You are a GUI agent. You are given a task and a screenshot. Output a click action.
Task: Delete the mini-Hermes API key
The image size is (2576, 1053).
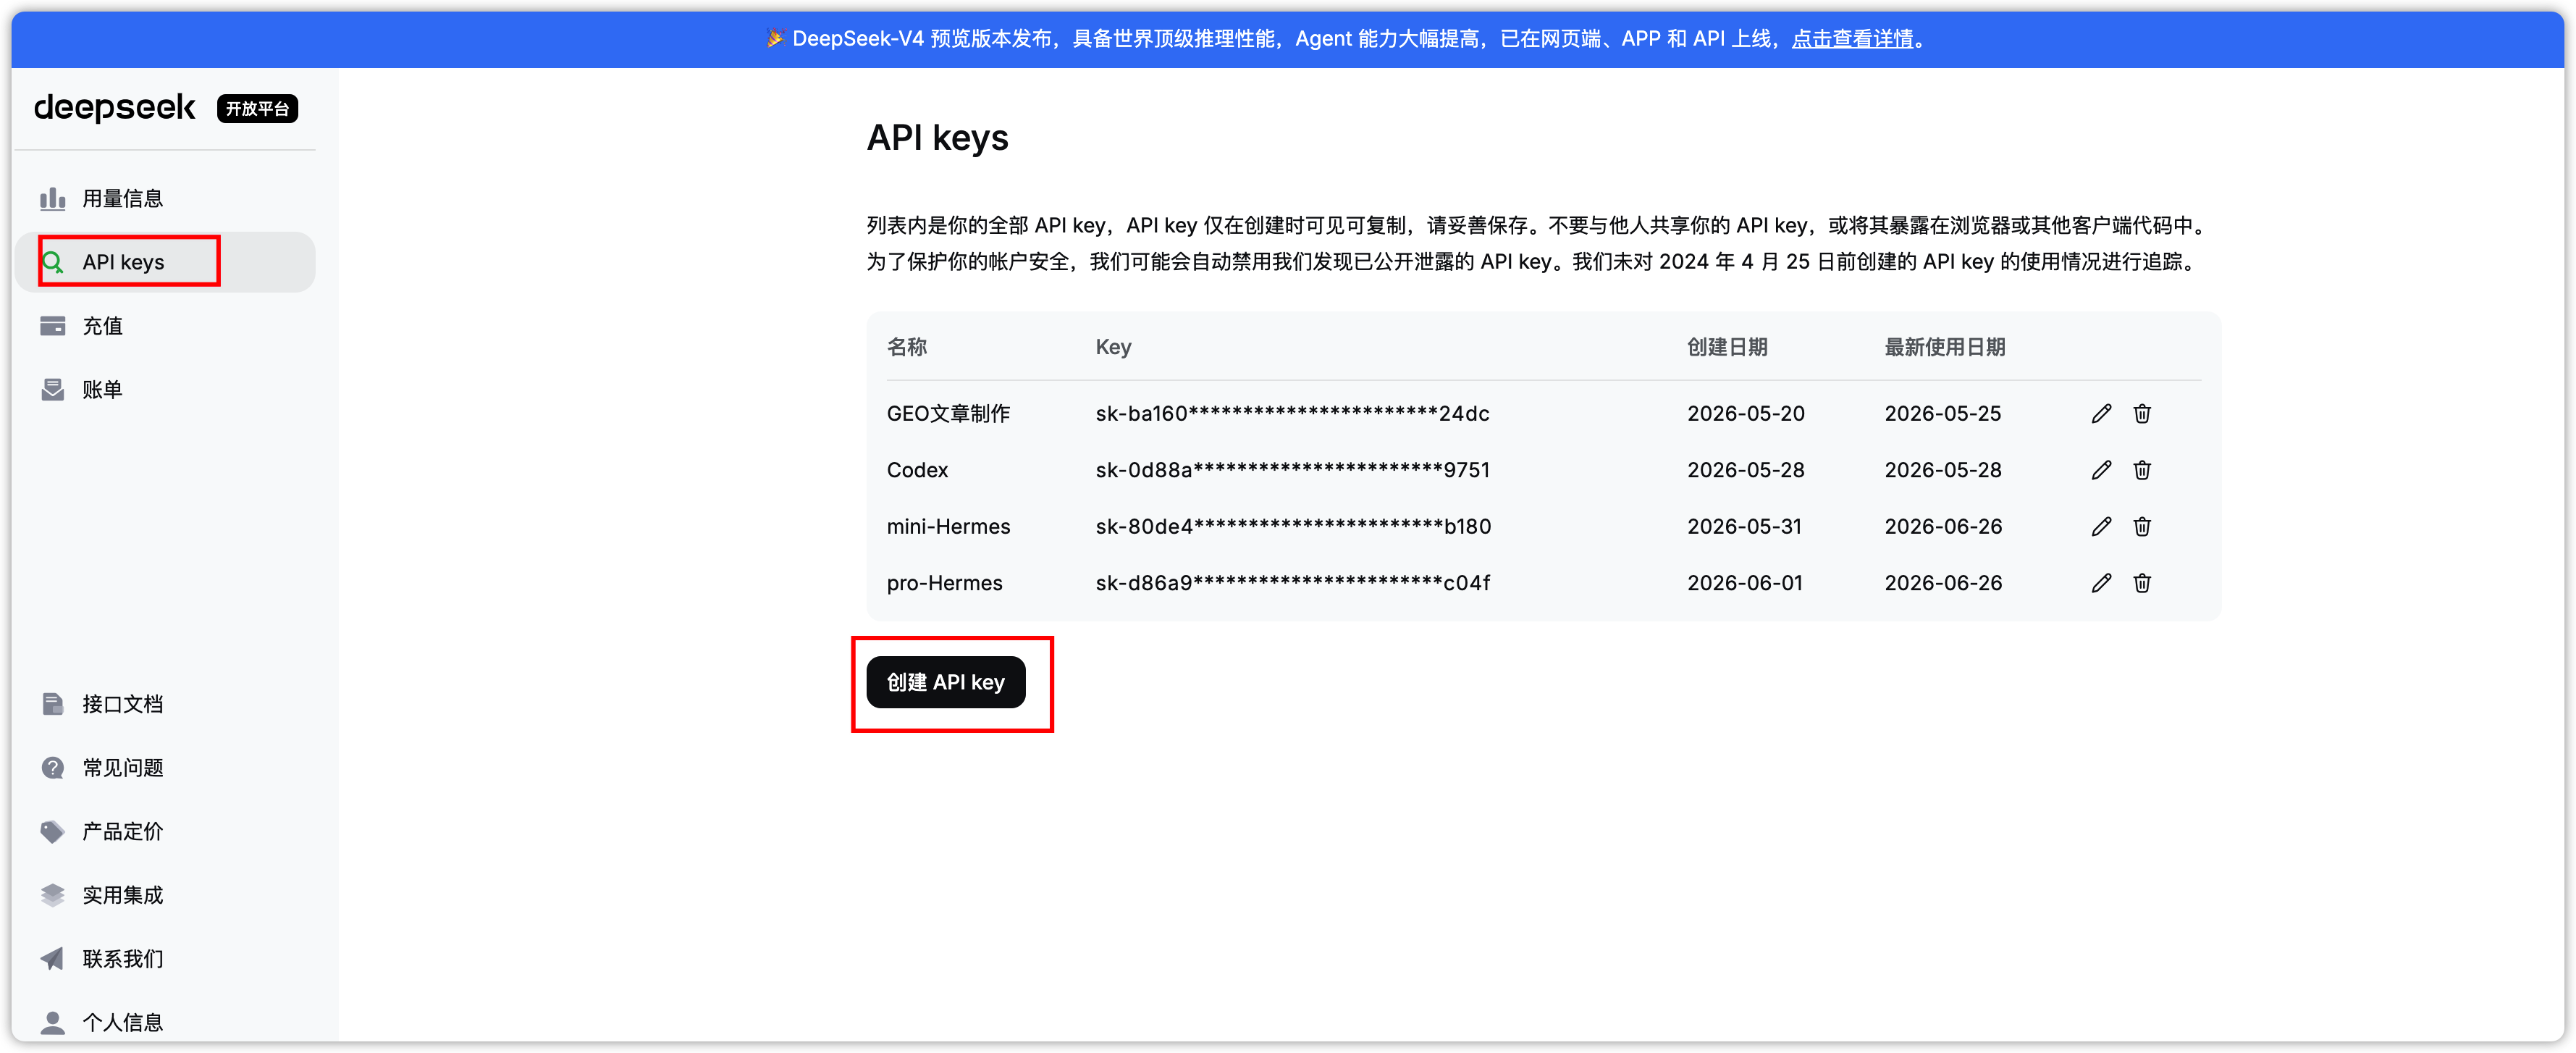(2141, 526)
